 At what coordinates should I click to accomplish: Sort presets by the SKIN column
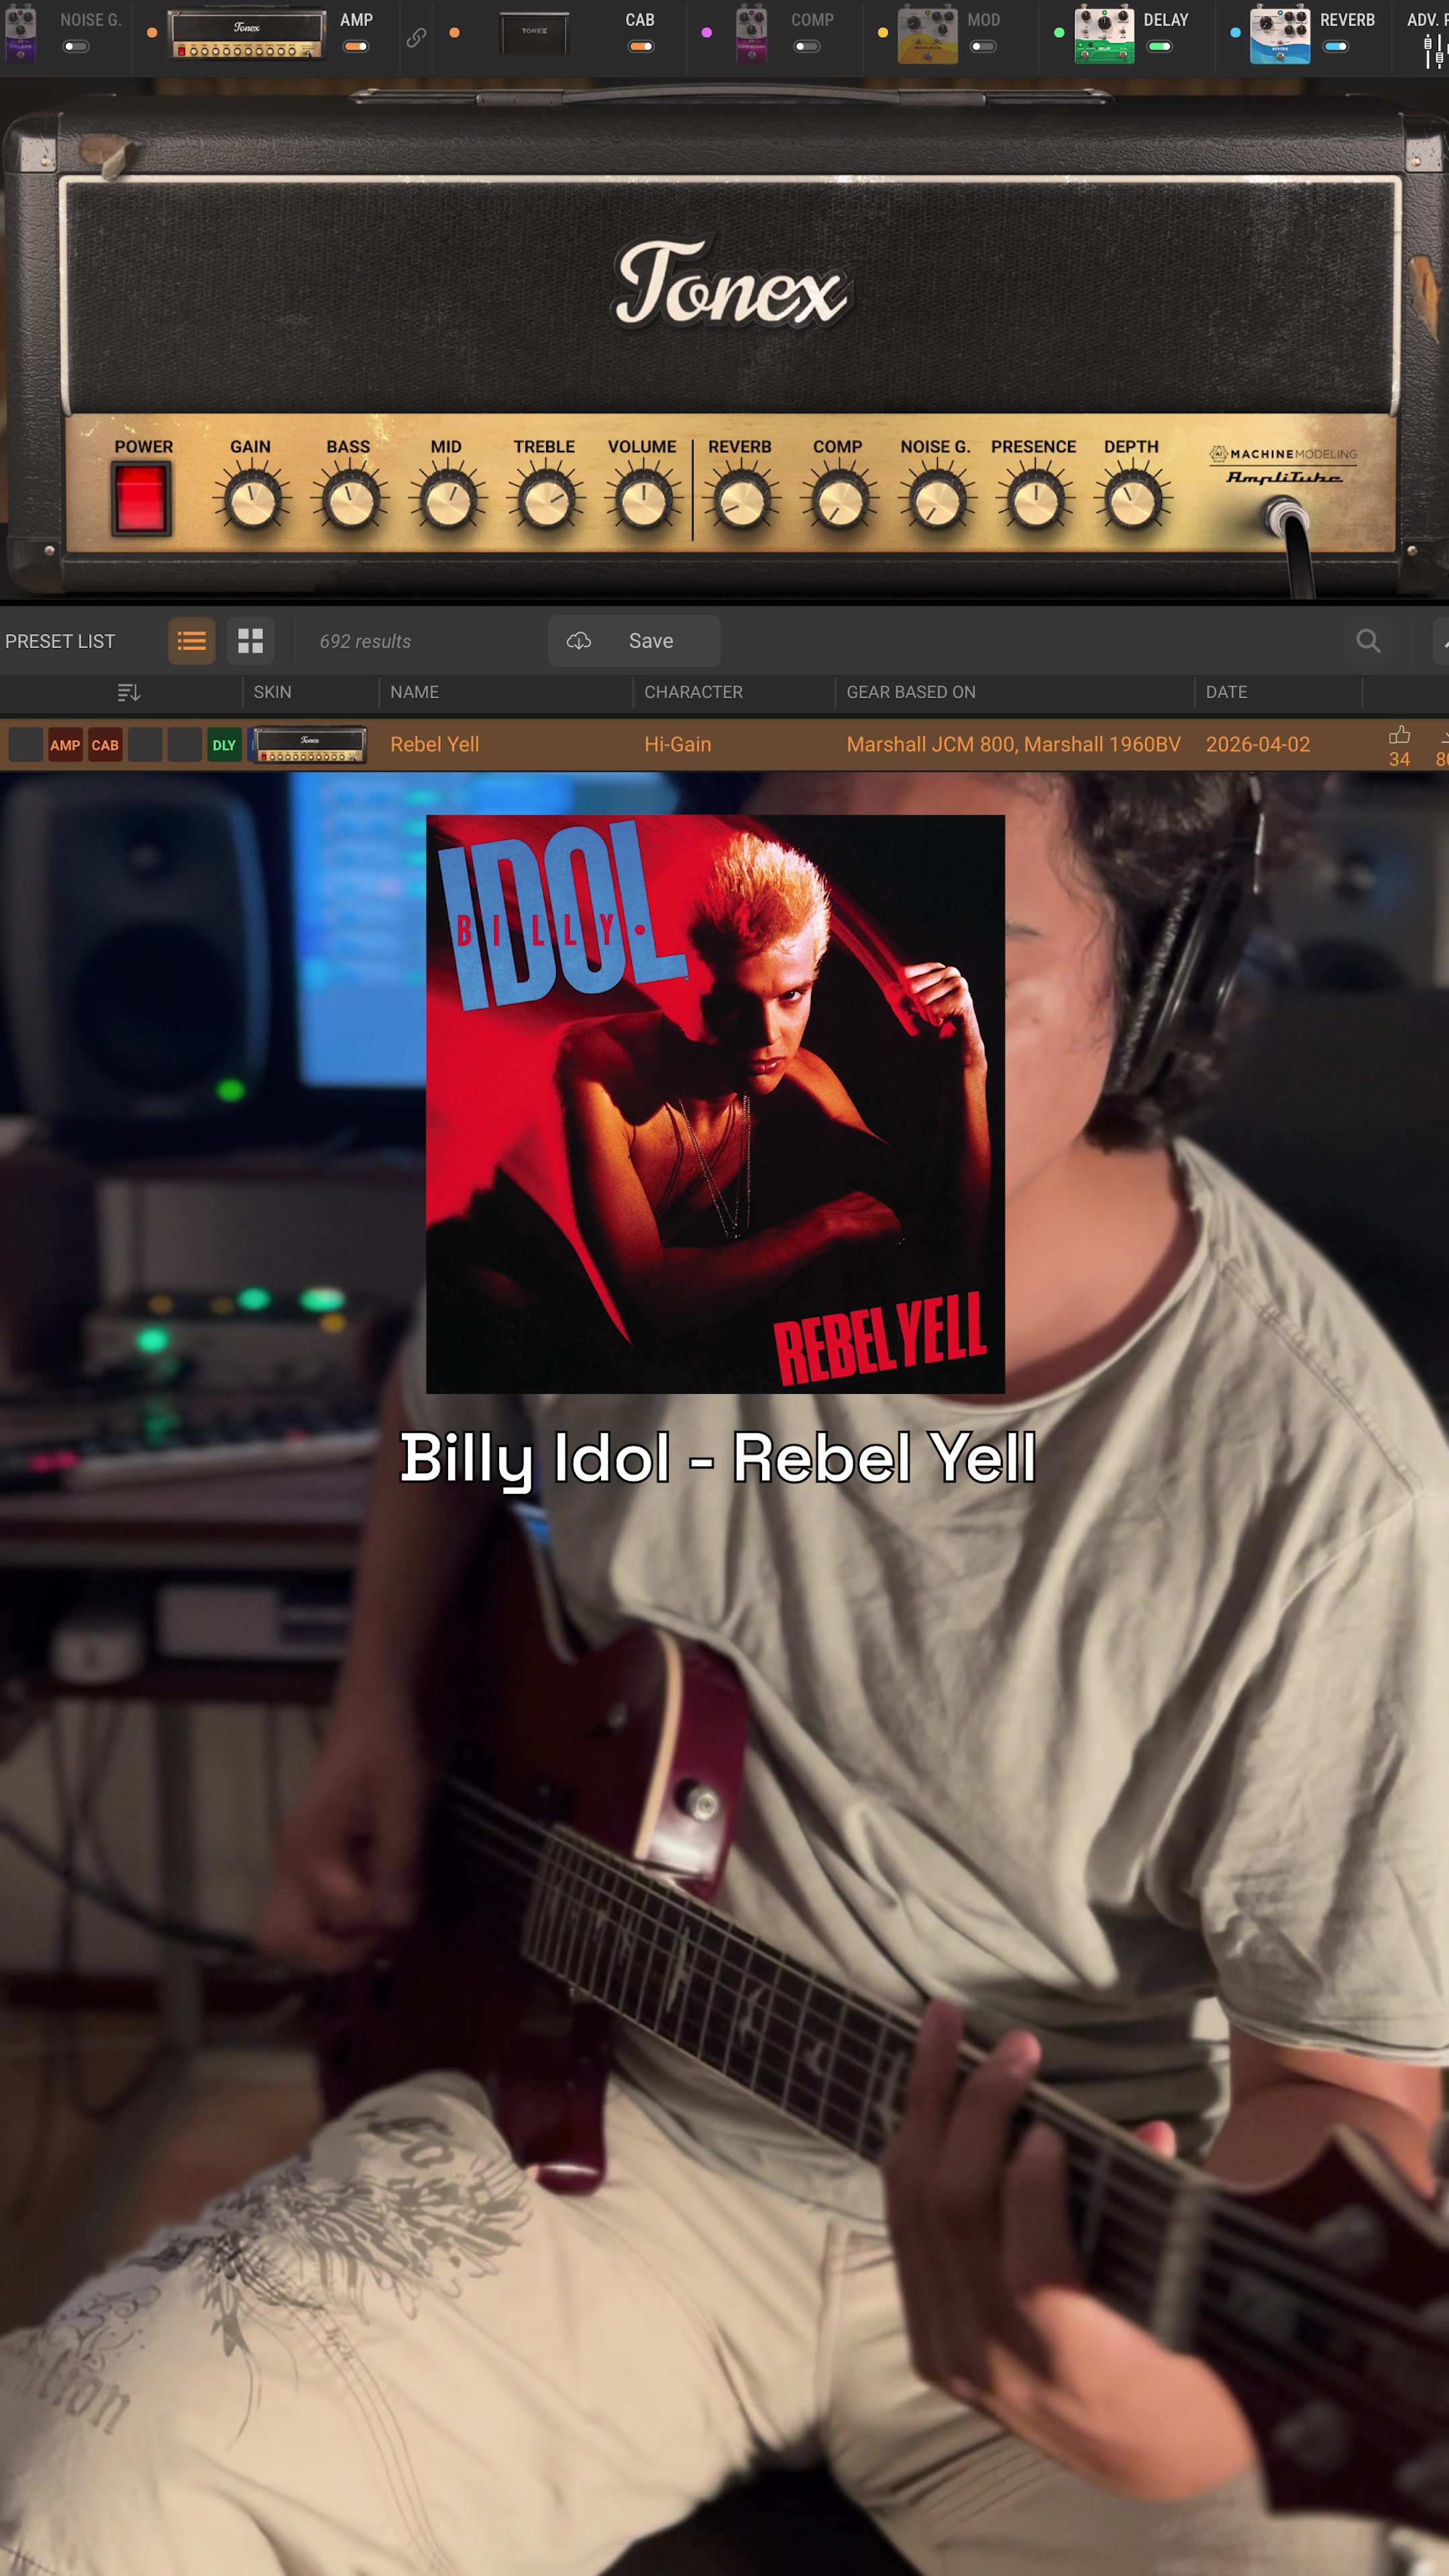(272, 692)
